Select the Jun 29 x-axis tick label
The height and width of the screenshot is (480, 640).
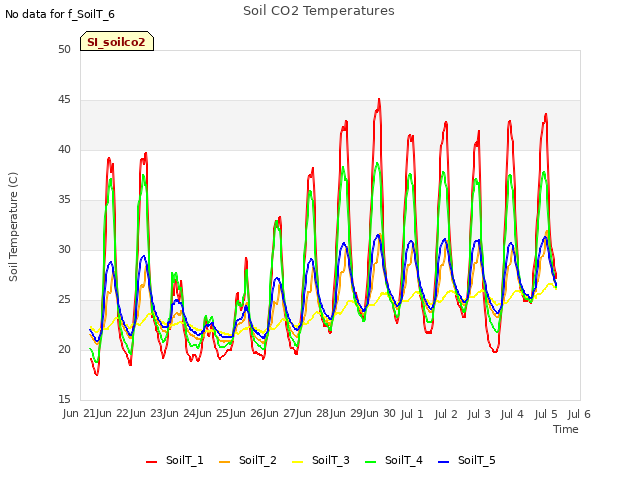pyautogui.click(x=347, y=414)
